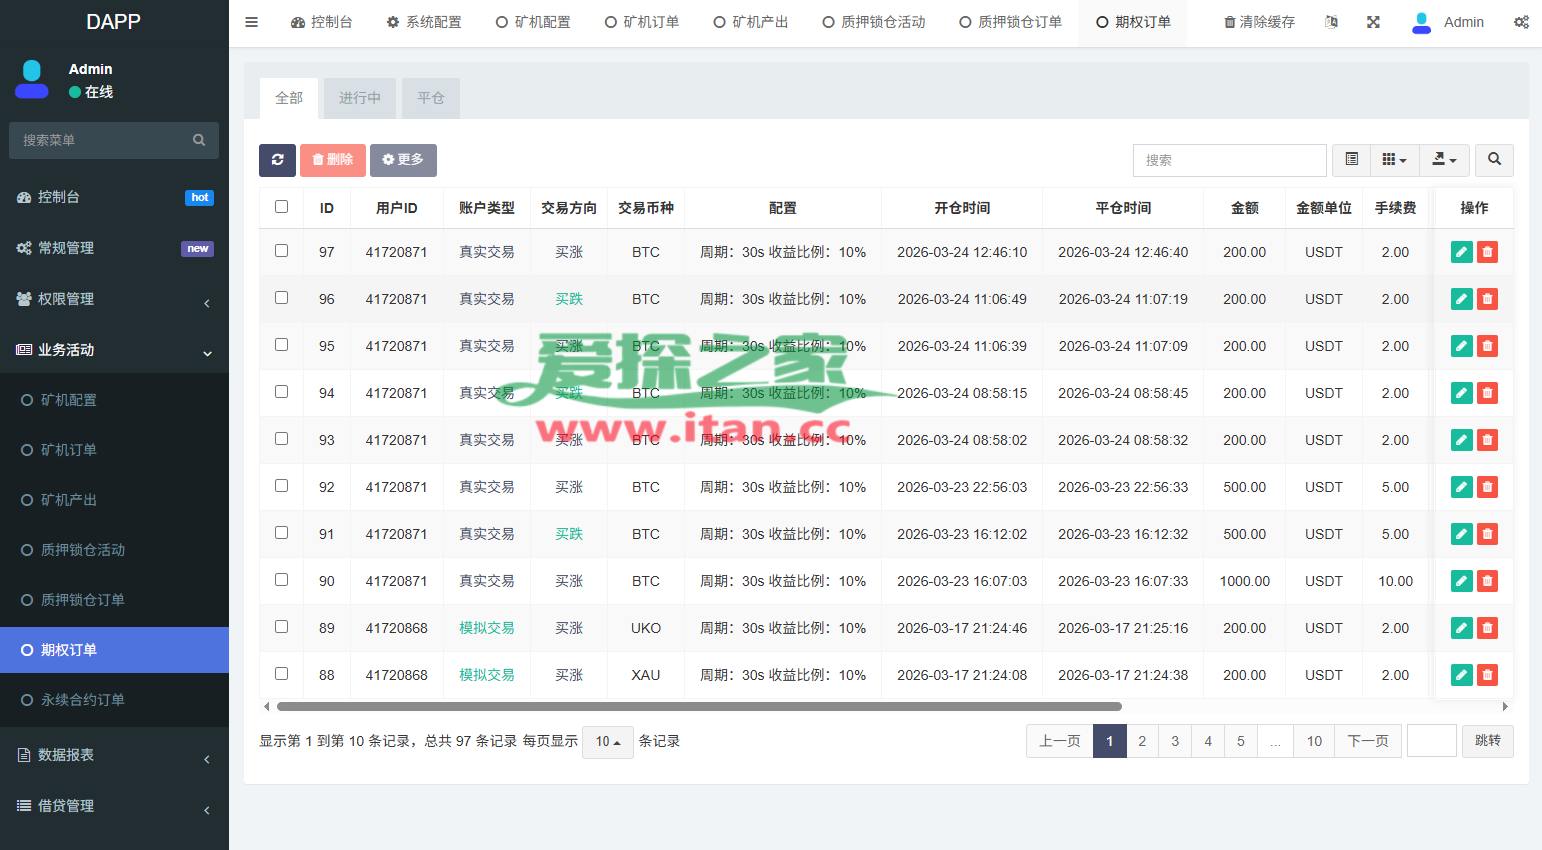Enter fullscreen mode via expand icon
This screenshot has height=850, width=1542.
click(1373, 22)
